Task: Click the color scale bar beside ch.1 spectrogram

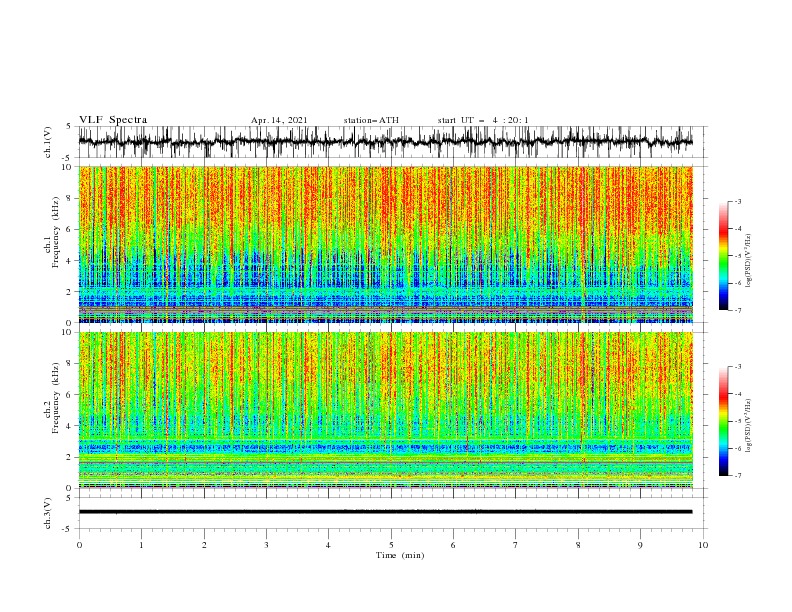Action: [723, 256]
